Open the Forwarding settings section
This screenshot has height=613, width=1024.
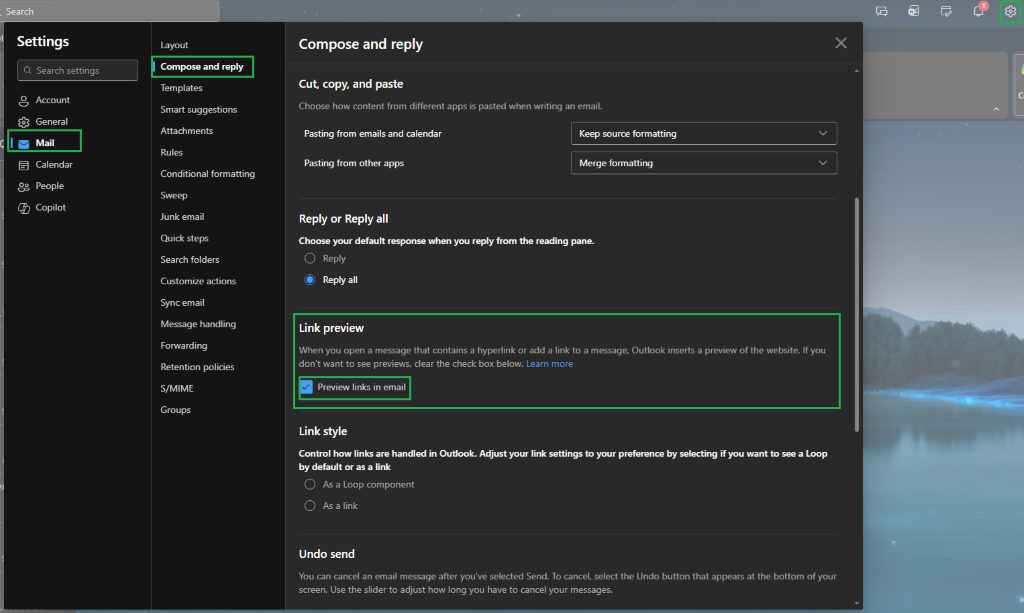pyautogui.click(x=184, y=346)
